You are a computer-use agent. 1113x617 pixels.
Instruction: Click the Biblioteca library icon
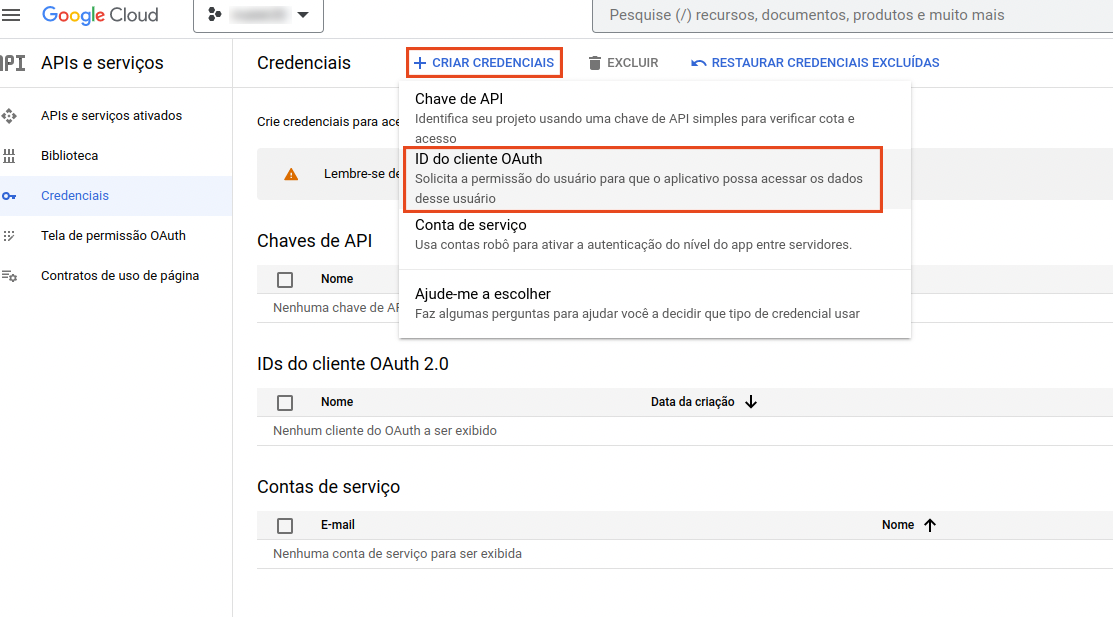(x=9, y=155)
